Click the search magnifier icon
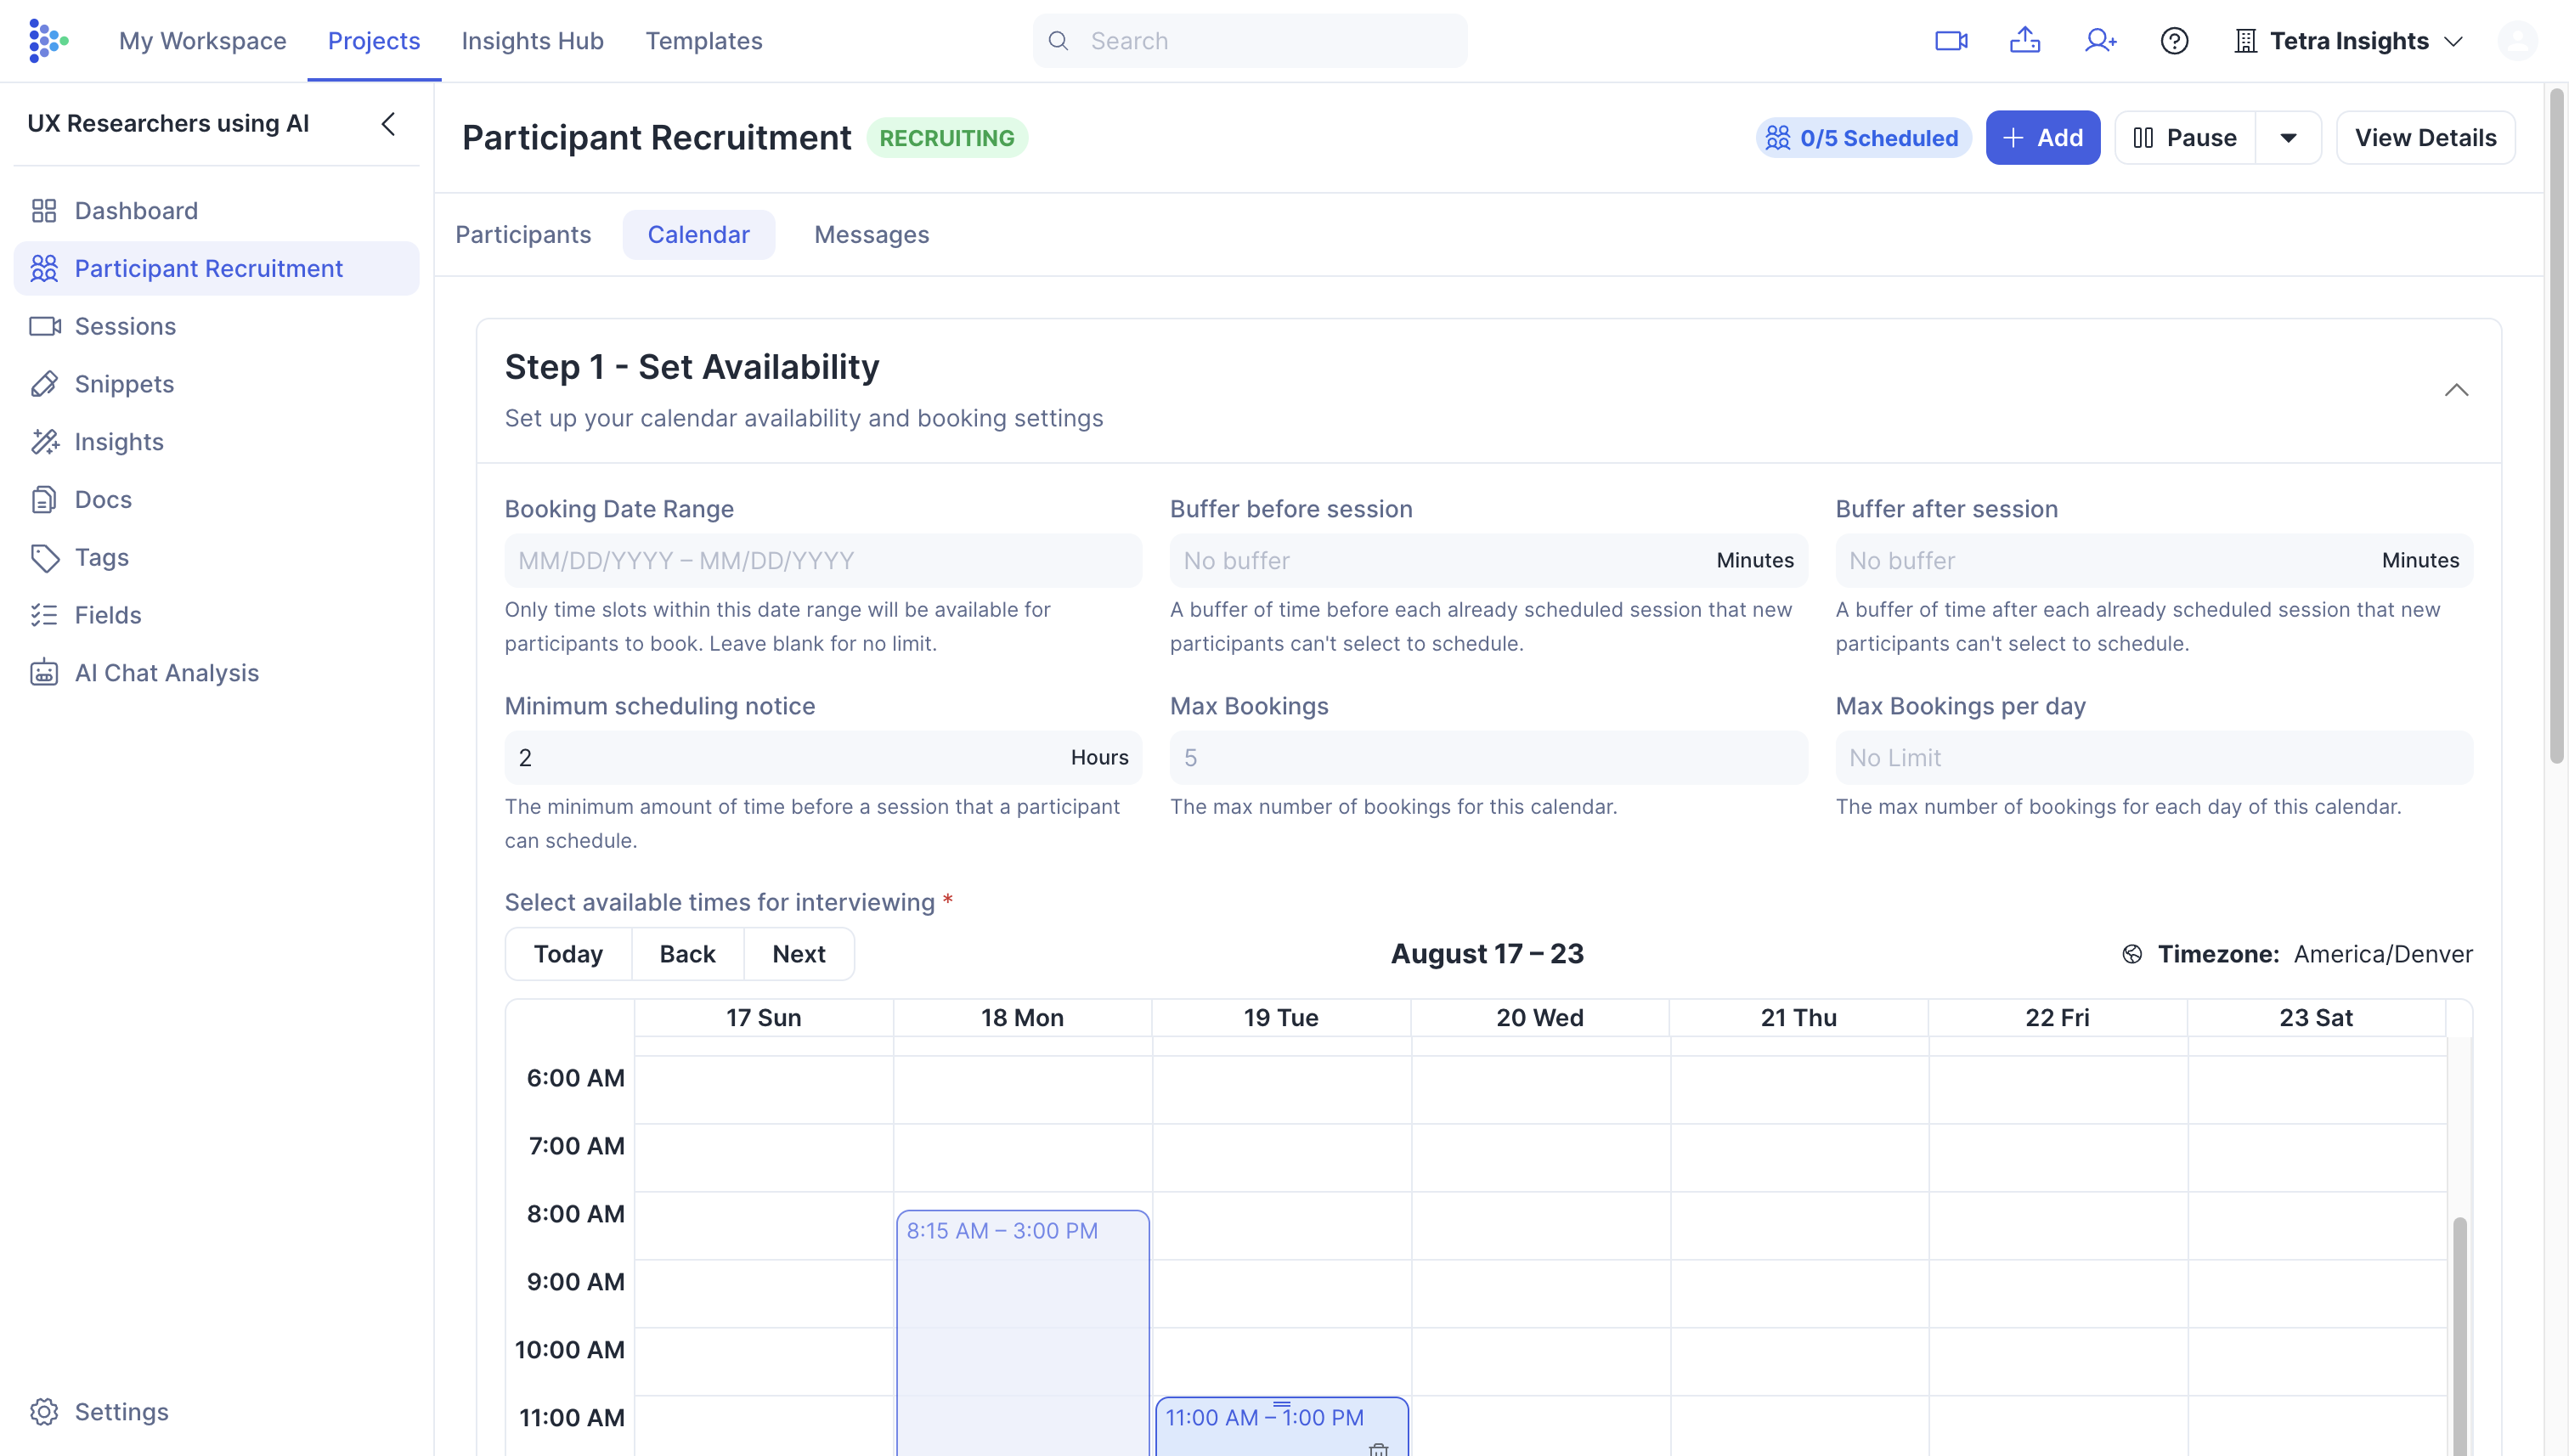This screenshot has width=2569, height=1456. [1058, 41]
